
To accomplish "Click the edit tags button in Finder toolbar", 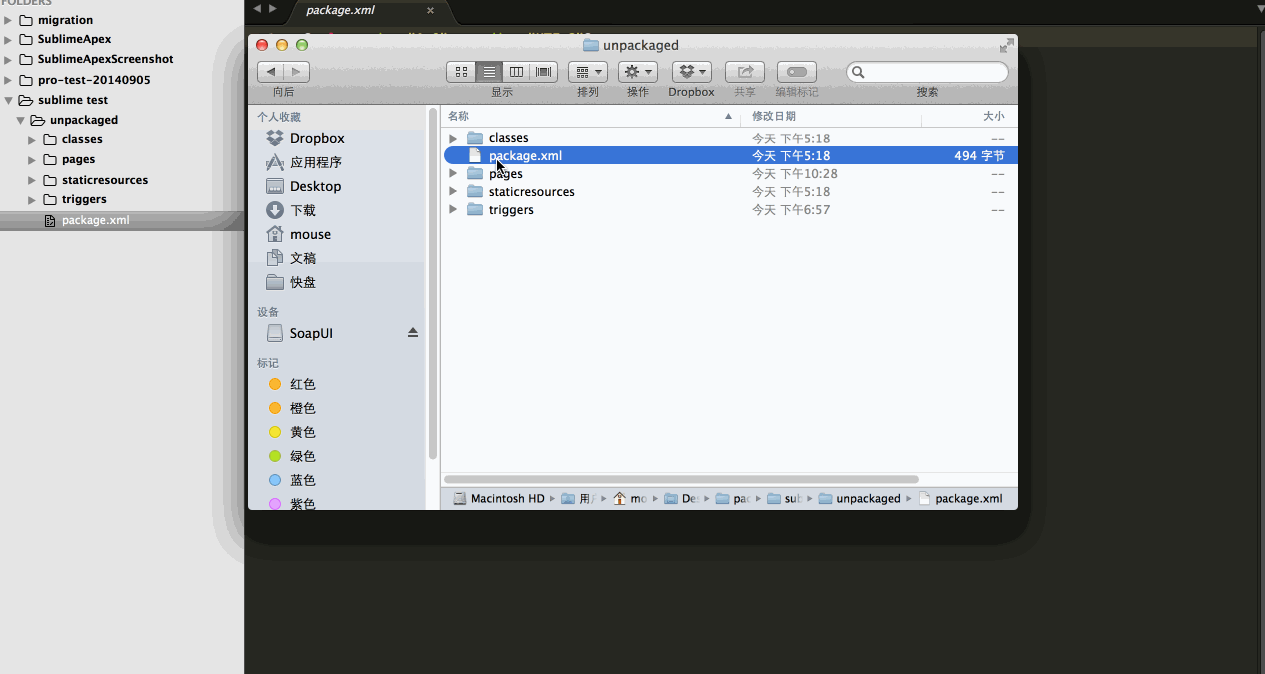I will pyautogui.click(x=797, y=72).
